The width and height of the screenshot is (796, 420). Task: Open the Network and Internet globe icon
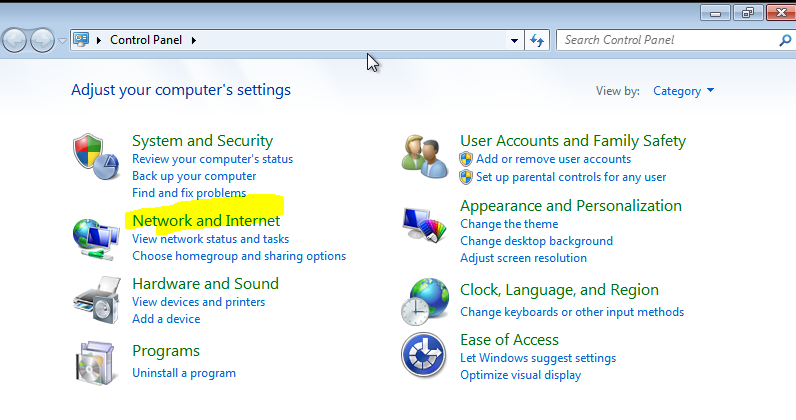96,240
